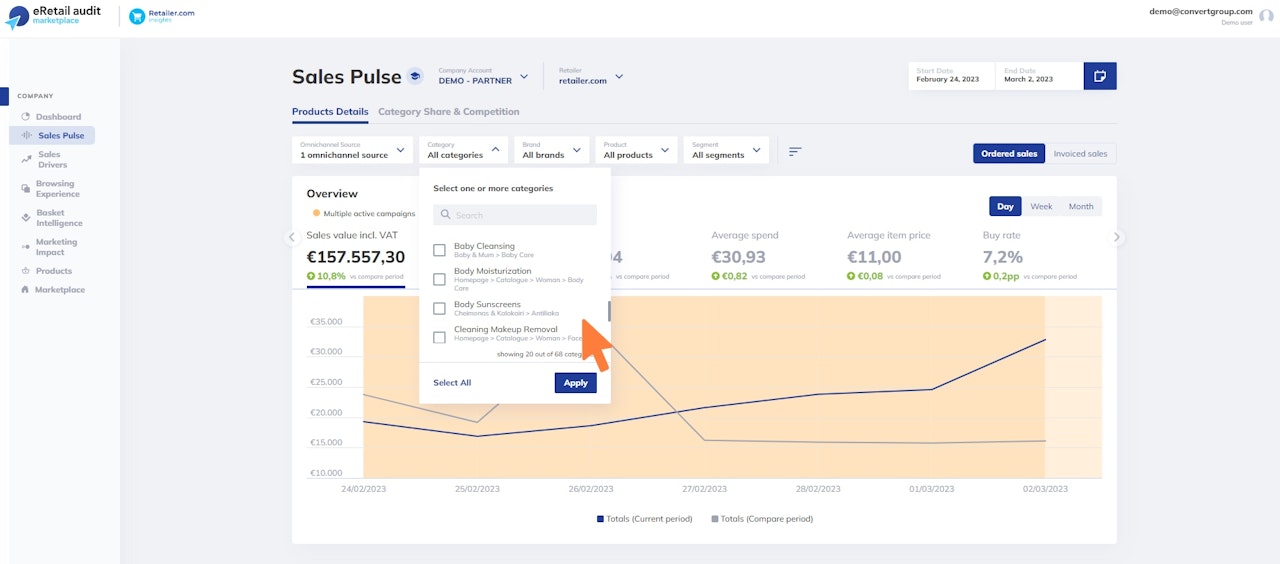Image resolution: width=1280 pixels, height=564 pixels.
Task: Click the graduation cap icon beside Sales Pulse
Action: point(415,77)
